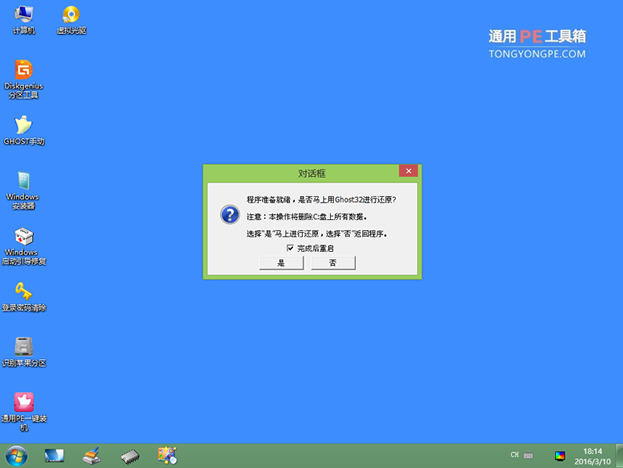Image resolution: width=623 pixels, height=468 pixels.
Task: Launch the Windows 安装器 installer icon
Action: (21, 184)
